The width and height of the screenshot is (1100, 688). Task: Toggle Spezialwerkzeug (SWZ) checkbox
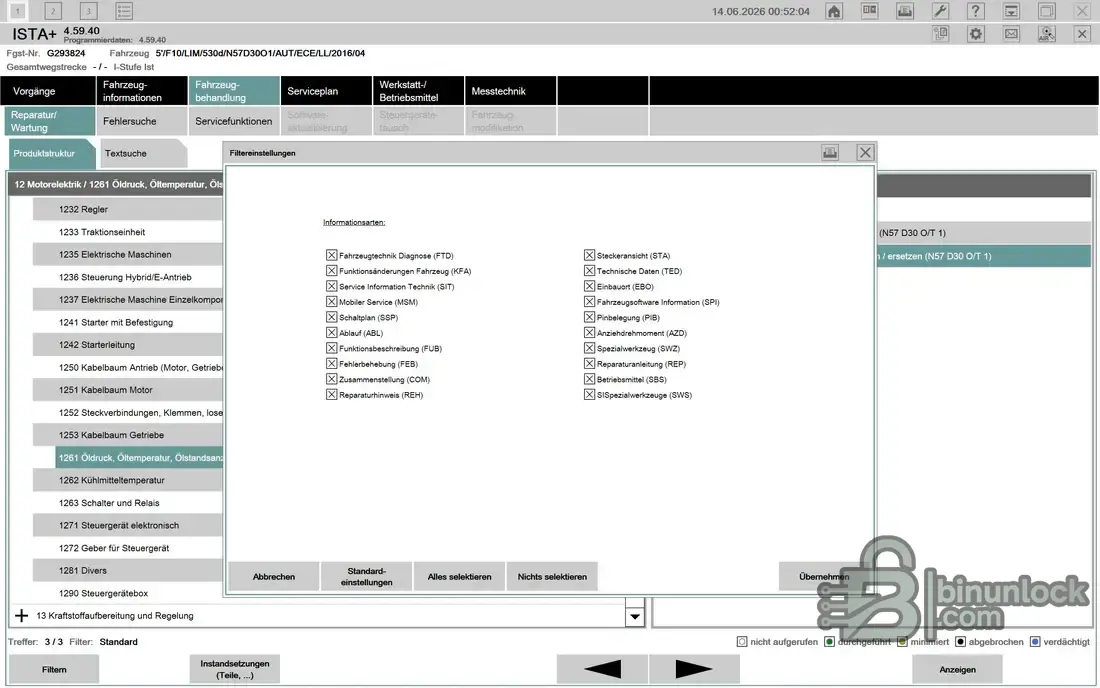click(589, 348)
